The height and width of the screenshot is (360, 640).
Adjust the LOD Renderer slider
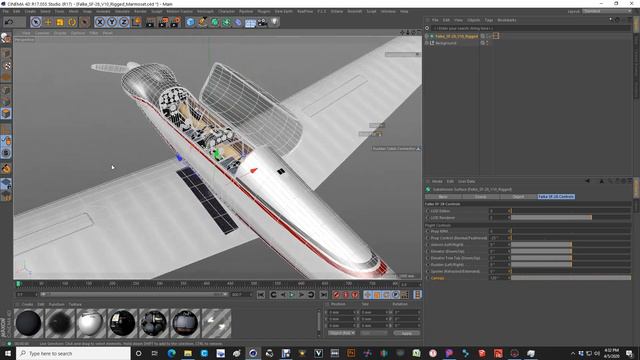[571, 218]
